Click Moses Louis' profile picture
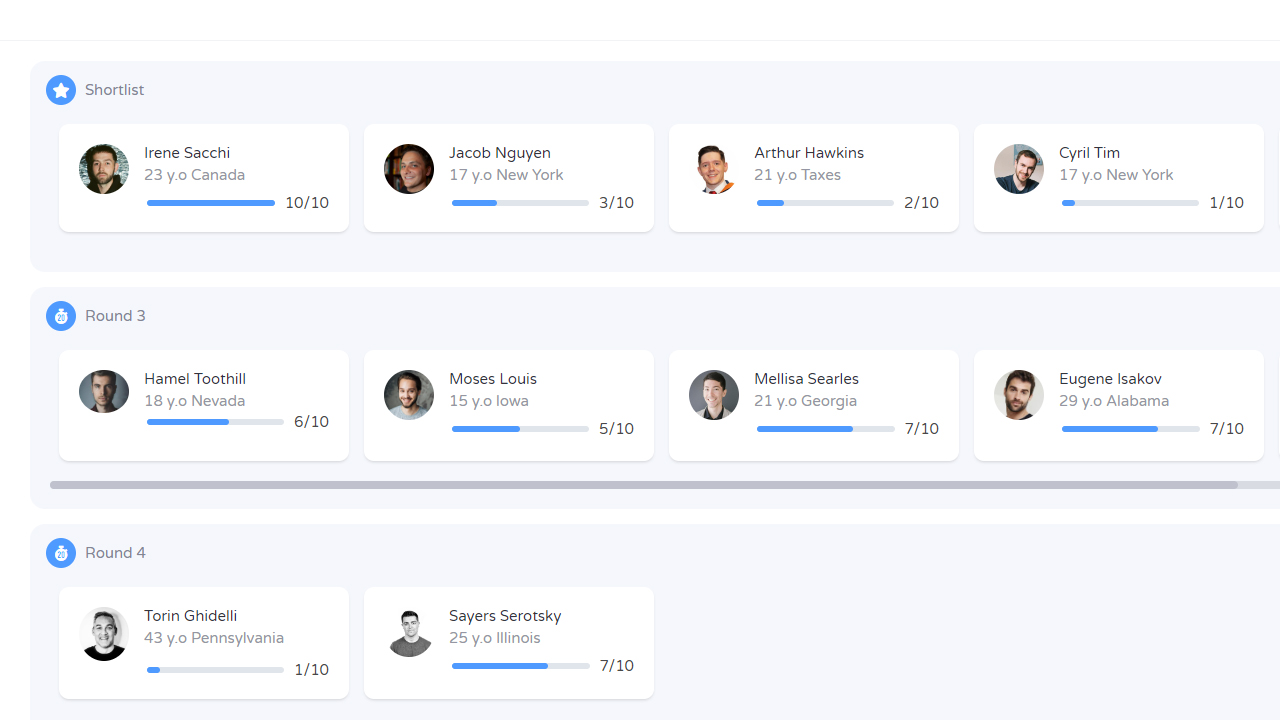Image resolution: width=1280 pixels, height=720 pixels. click(x=409, y=395)
